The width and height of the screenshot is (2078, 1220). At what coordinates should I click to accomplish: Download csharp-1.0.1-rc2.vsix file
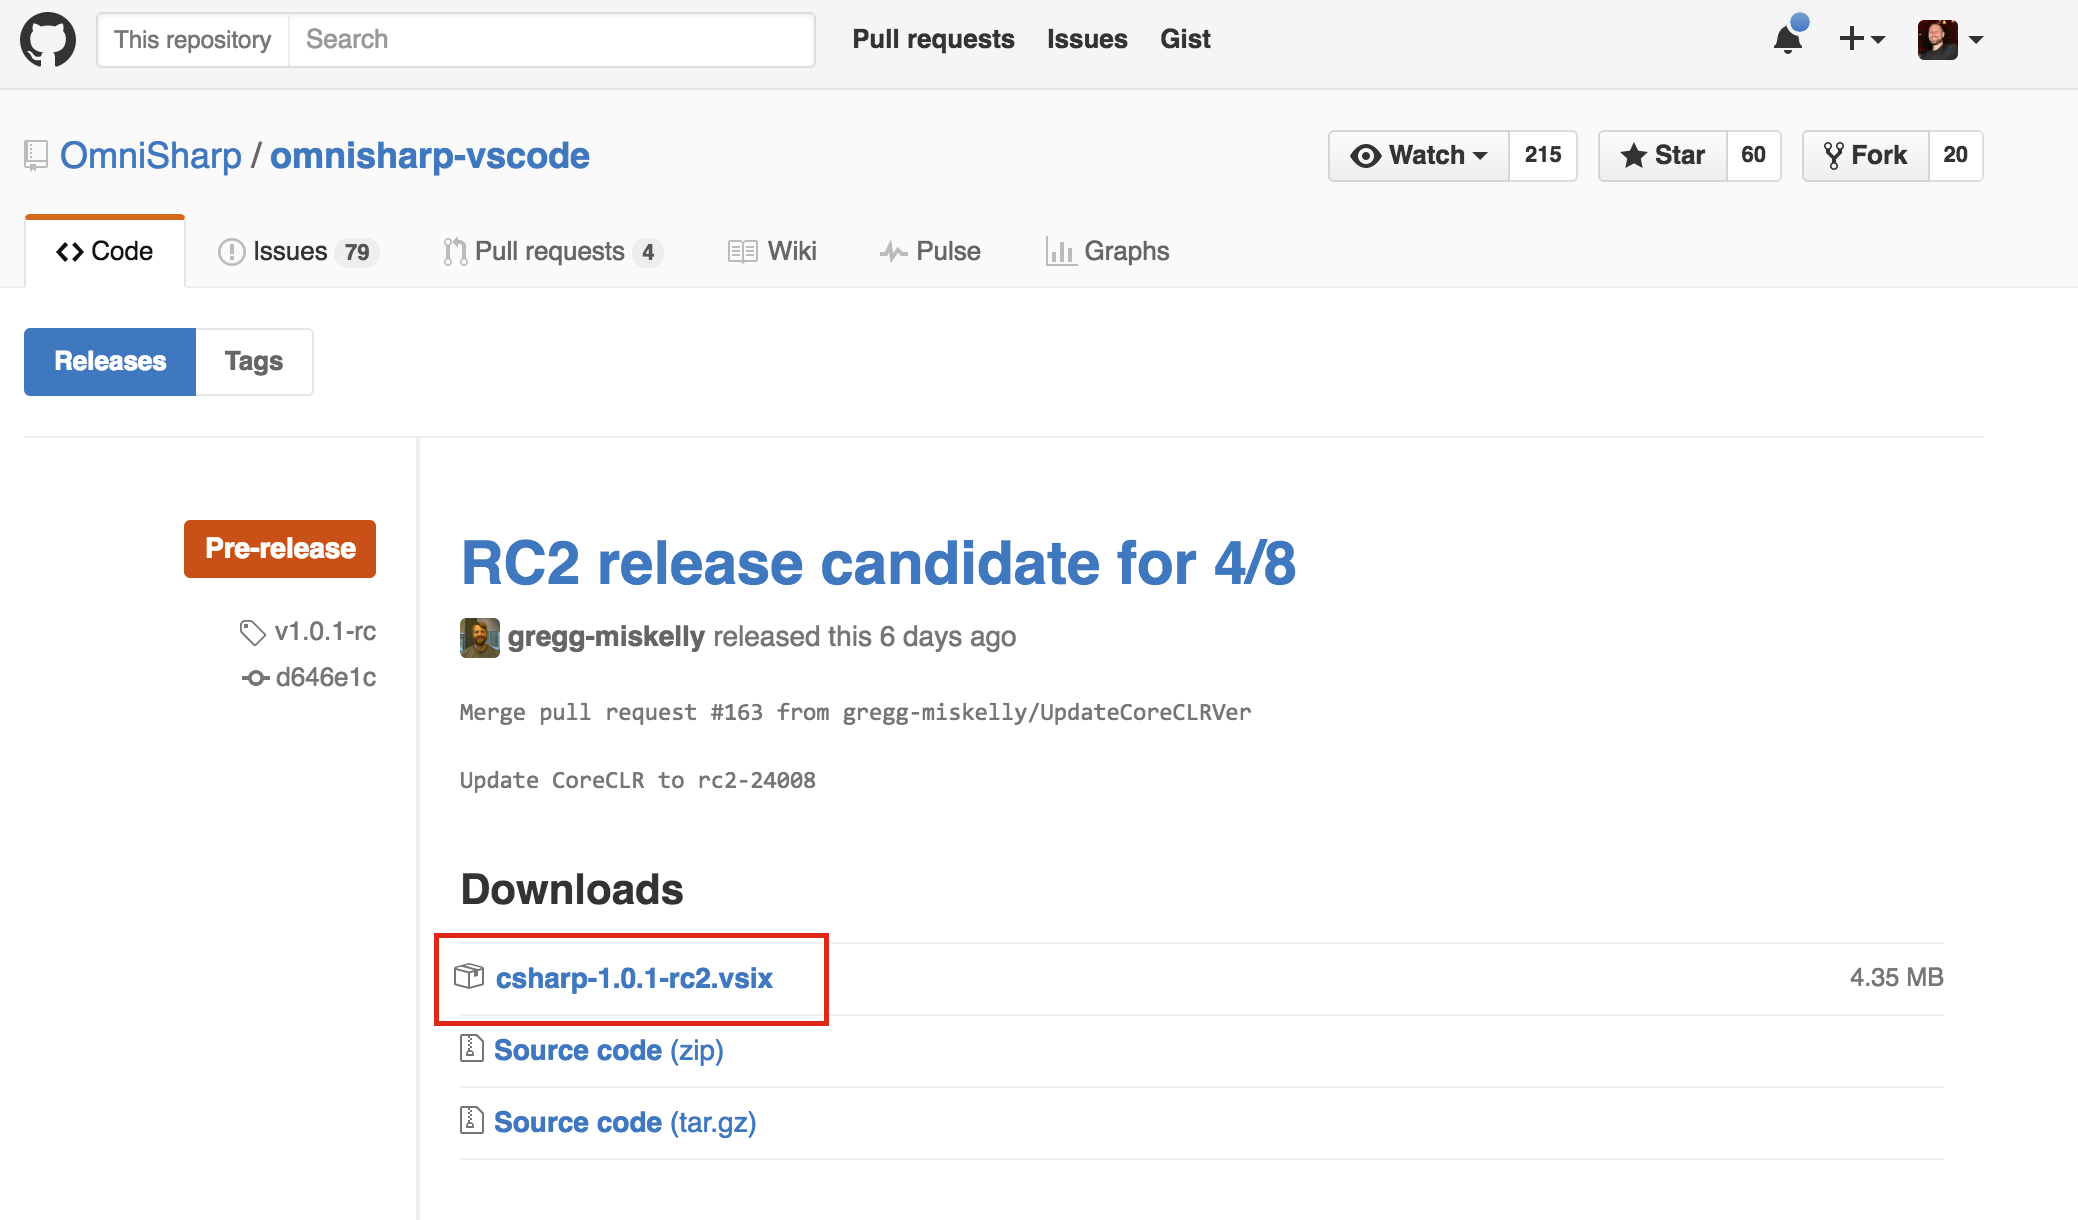[634, 978]
